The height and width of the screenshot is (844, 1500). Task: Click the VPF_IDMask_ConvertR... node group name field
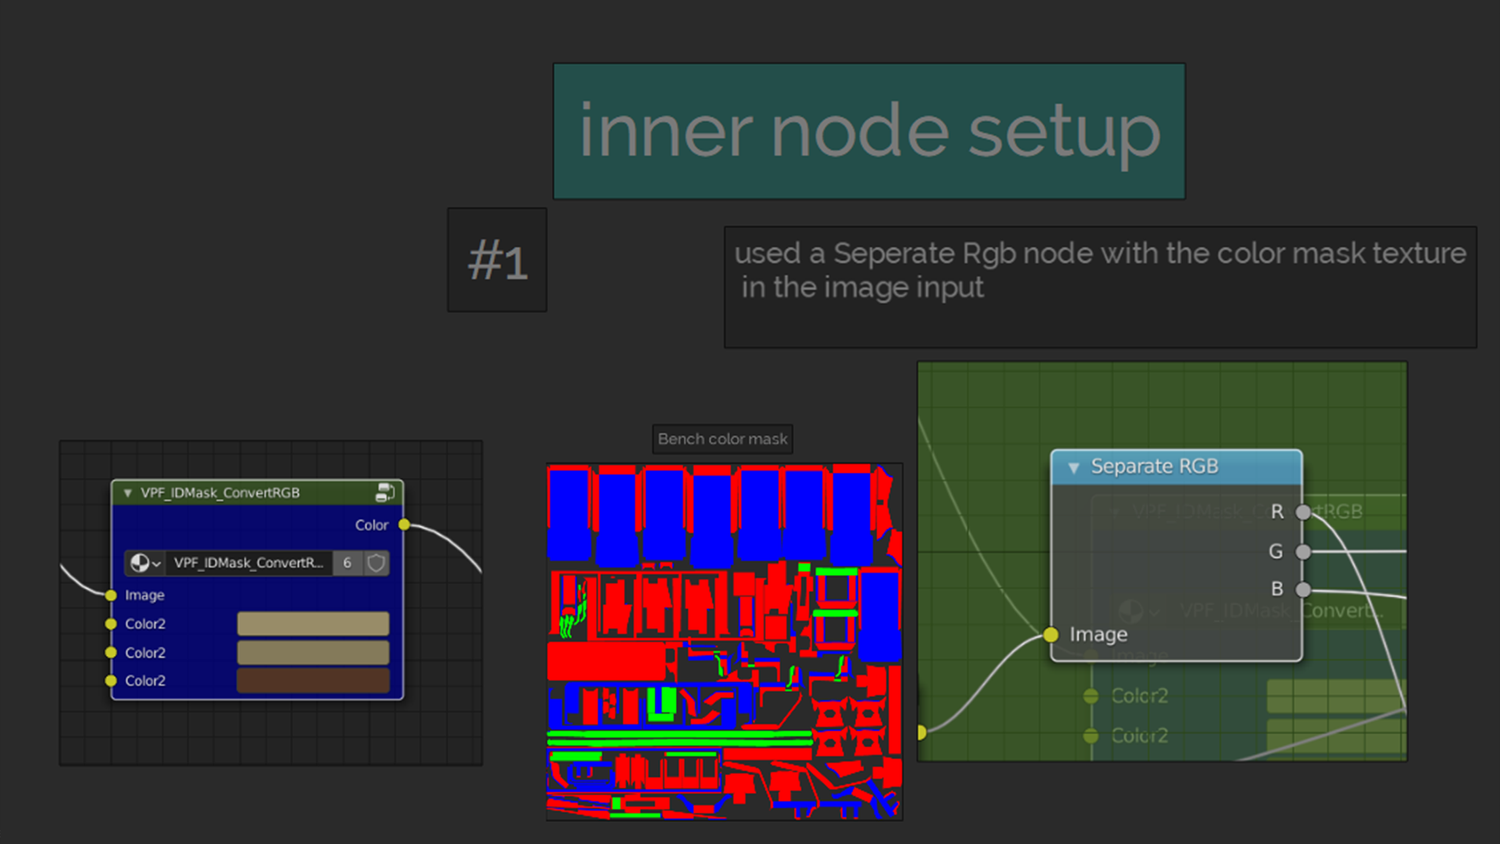[x=250, y=563]
